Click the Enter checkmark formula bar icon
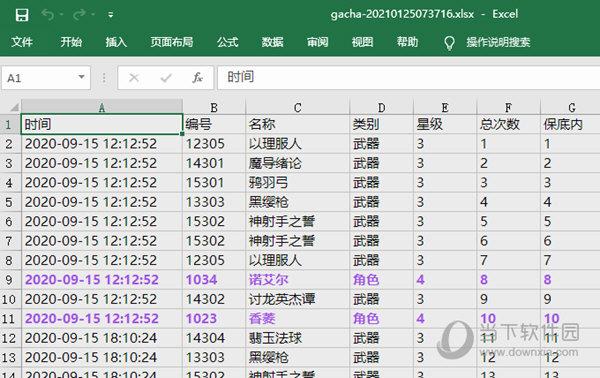 coord(166,78)
